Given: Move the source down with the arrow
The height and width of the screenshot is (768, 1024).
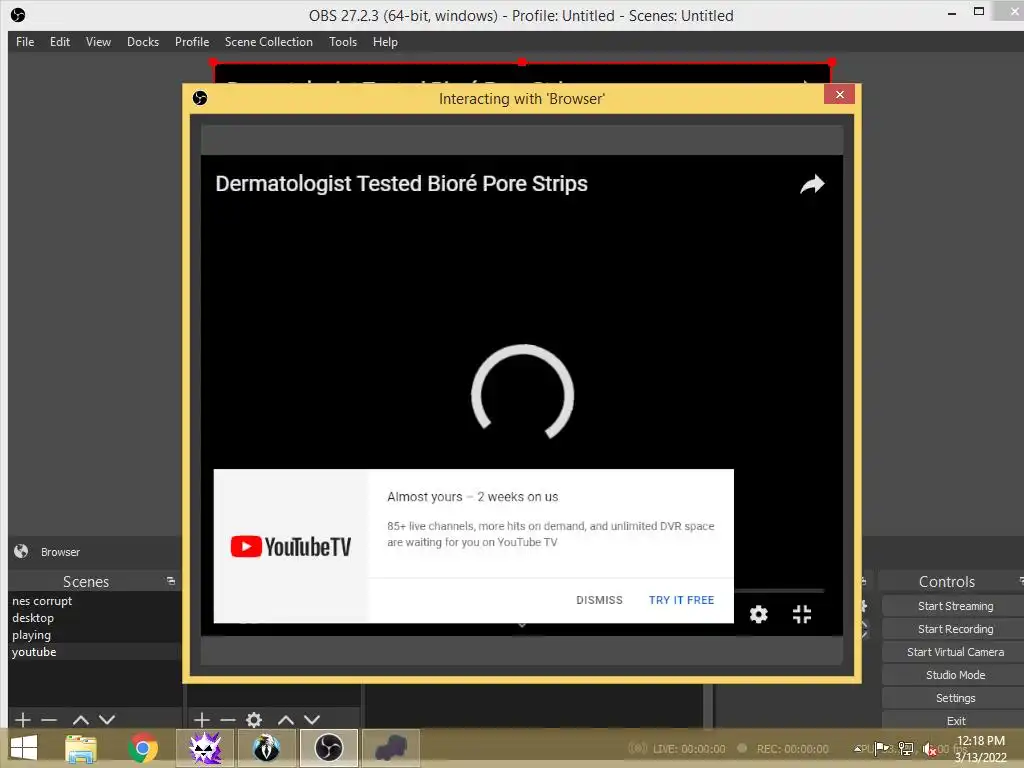Looking at the screenshot, I should [x=312, y=720].
